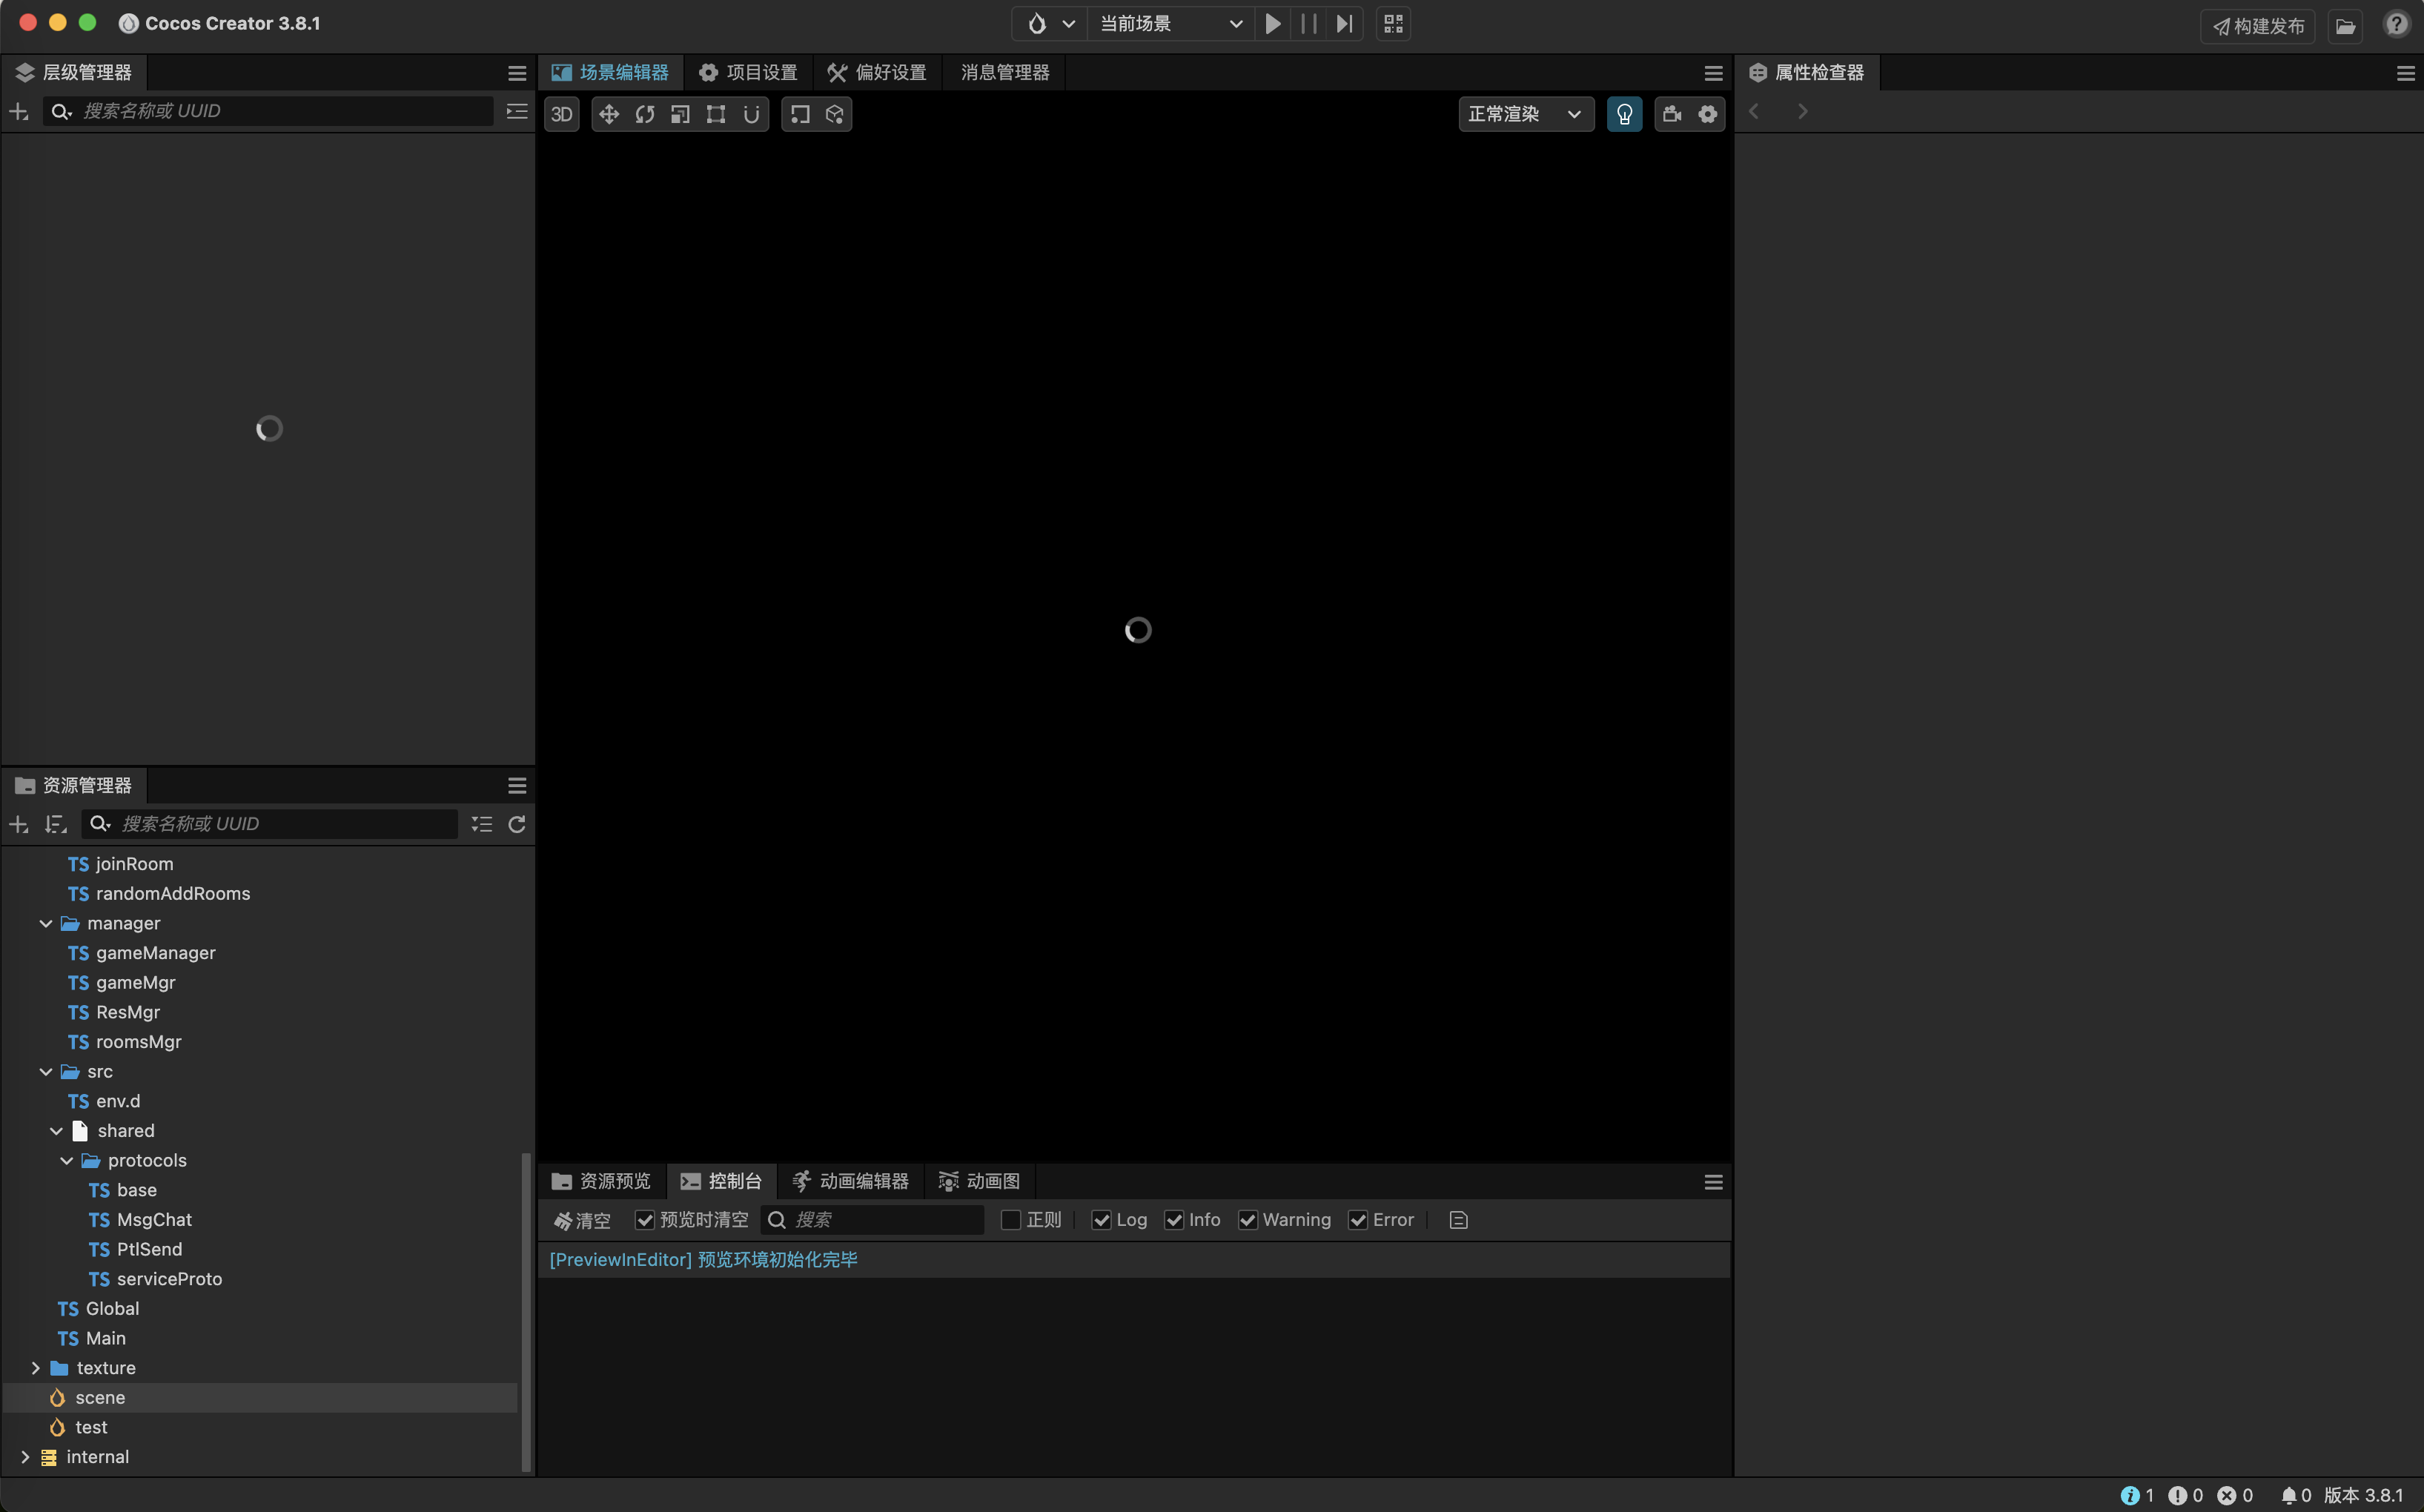Click the 构建发布 build button
This screenshot has width=2424, height=1512.
[2257, 26]
